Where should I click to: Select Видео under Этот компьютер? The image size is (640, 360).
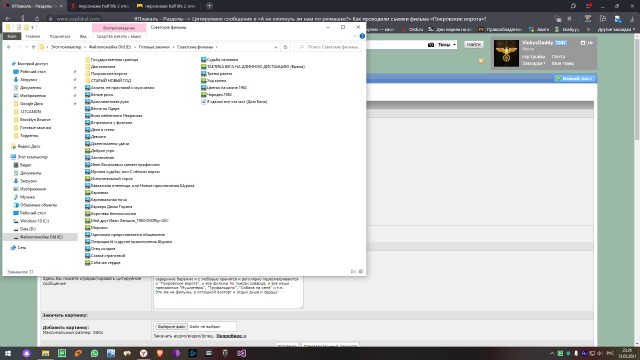(25, 165)
